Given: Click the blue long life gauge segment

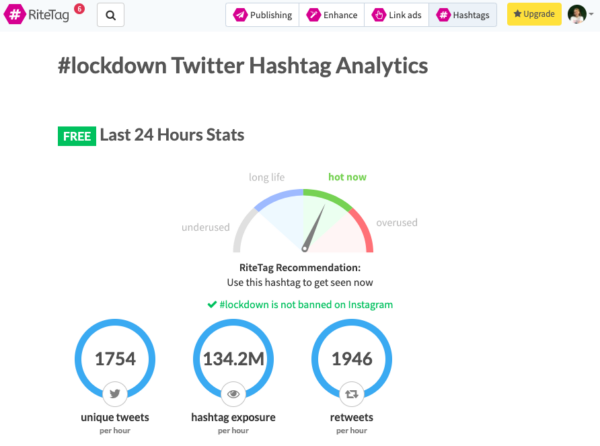Looking at the screenshot, I should (x=279, y=198).
